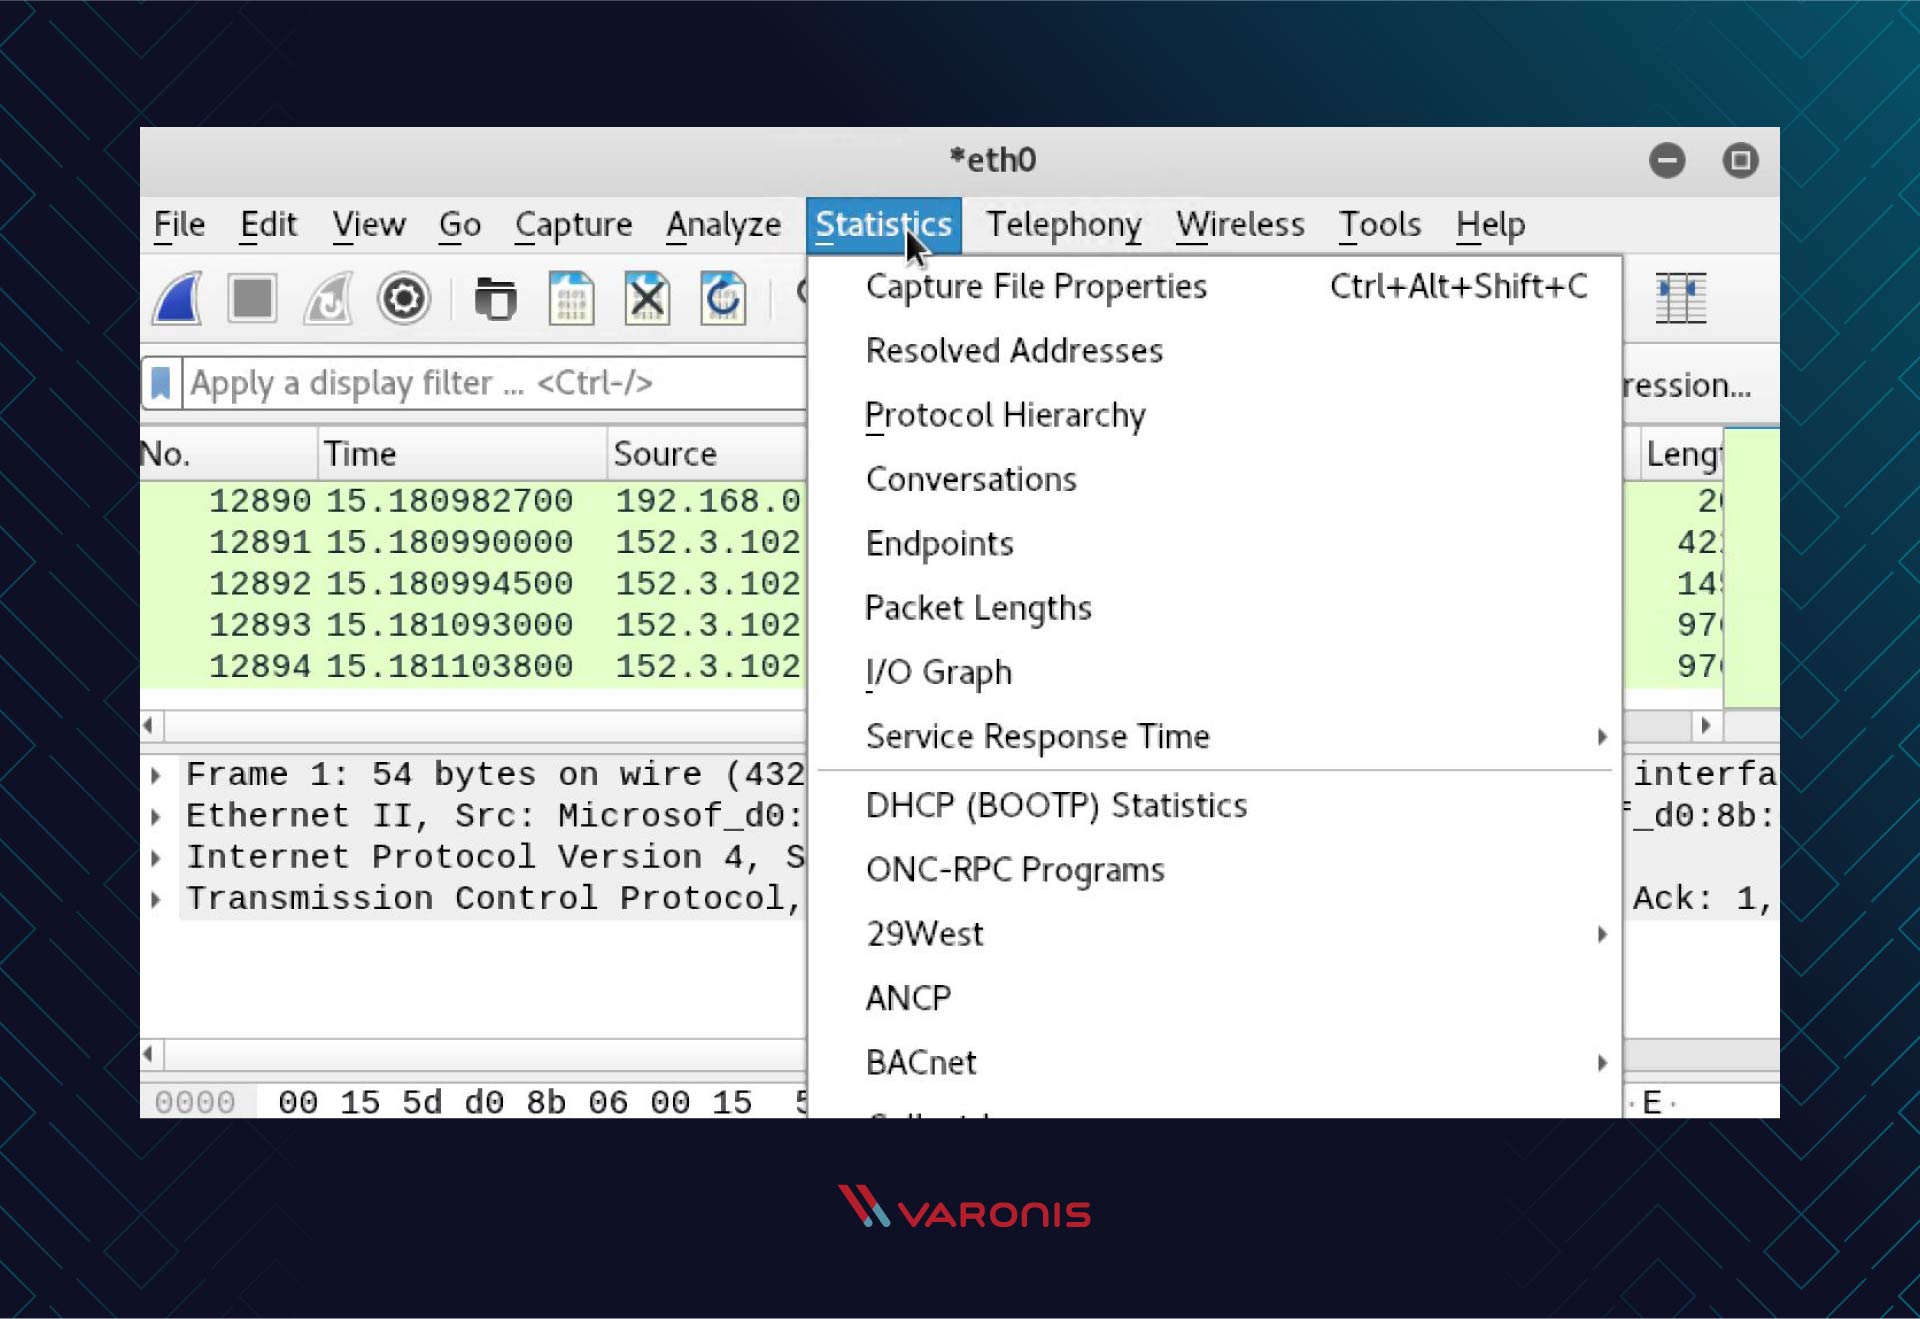Reload this capture file icon
This screenshot has height=1319, width=1920.
723,298
